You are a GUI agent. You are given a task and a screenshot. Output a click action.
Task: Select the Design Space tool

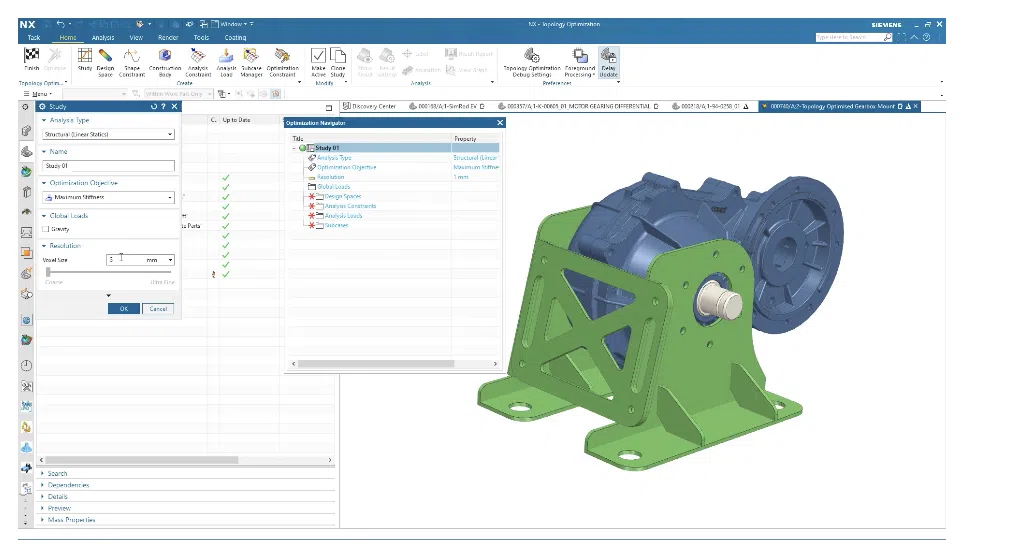point(105,56)
